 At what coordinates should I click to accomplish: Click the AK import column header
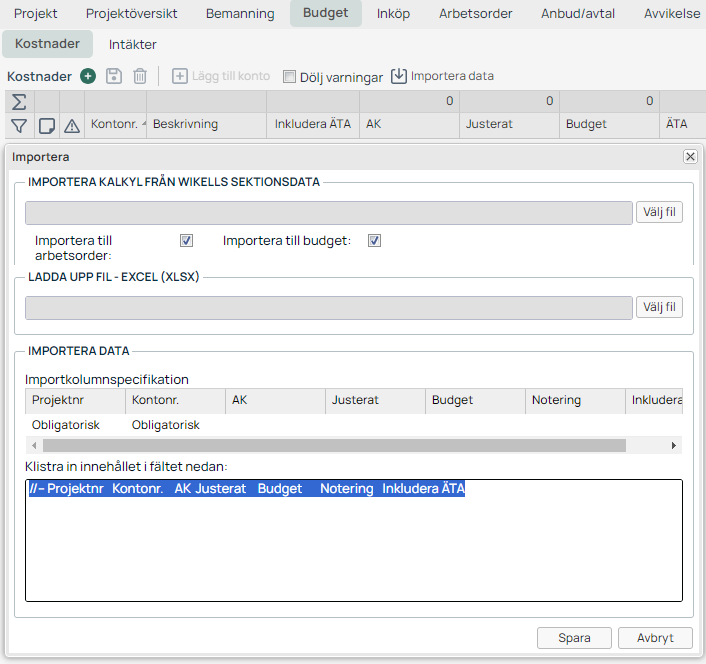(275, 400)
